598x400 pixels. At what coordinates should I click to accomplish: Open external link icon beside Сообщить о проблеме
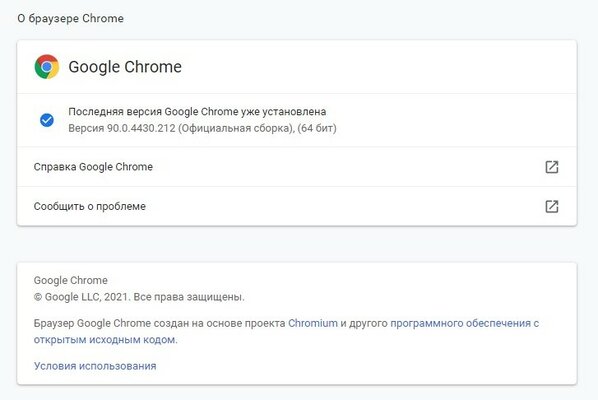tap(551, 206)
